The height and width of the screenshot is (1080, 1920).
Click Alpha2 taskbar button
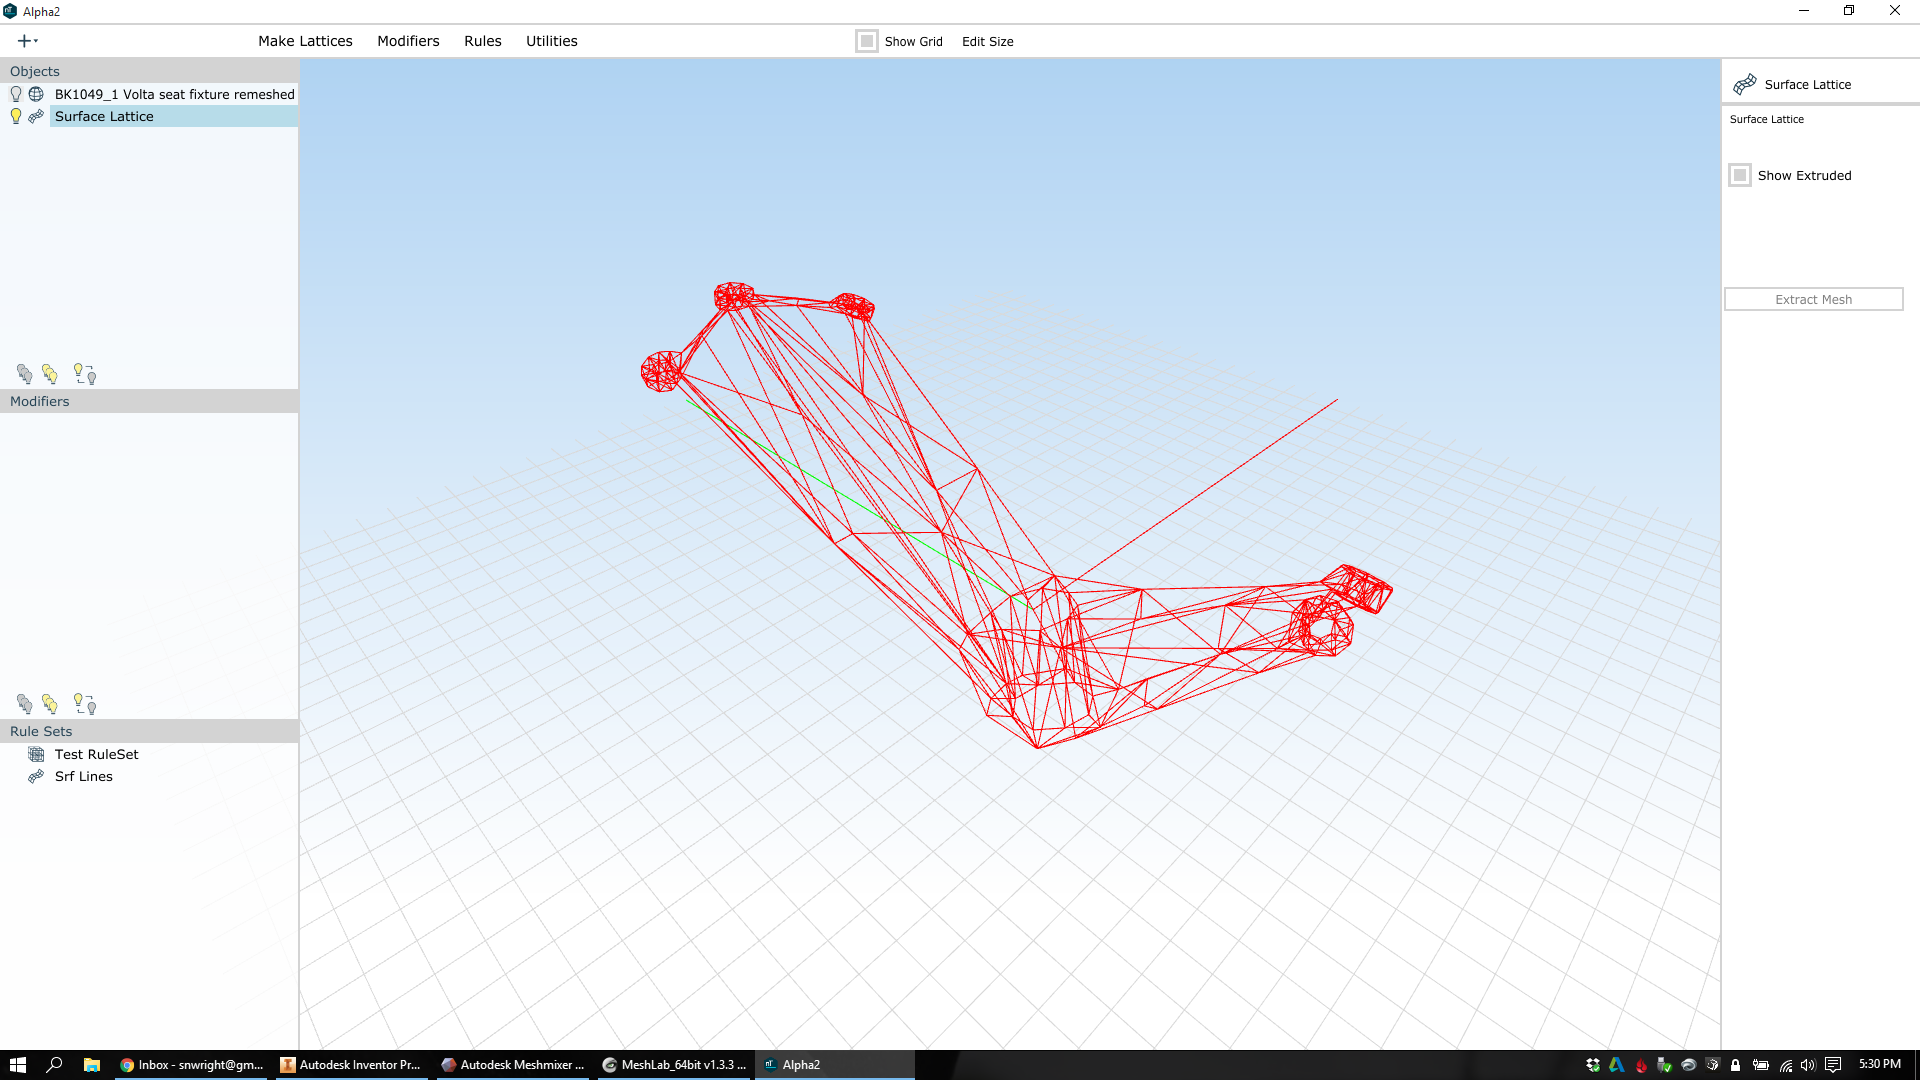835,1065
